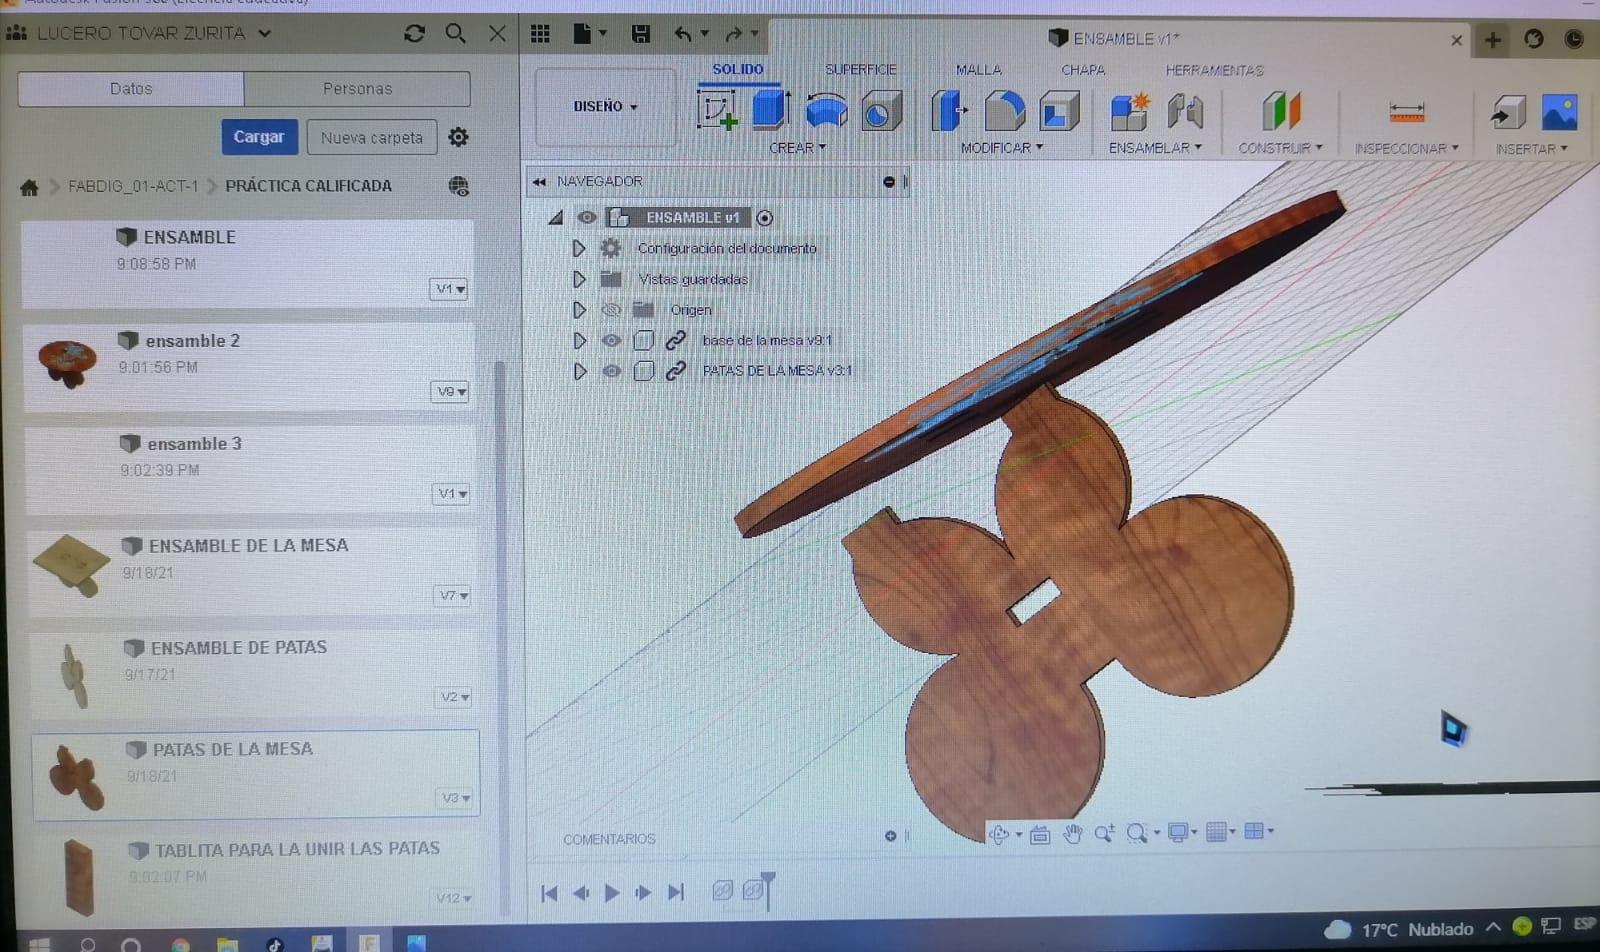Click the Create Sketch tool icon

coord(716,110)
